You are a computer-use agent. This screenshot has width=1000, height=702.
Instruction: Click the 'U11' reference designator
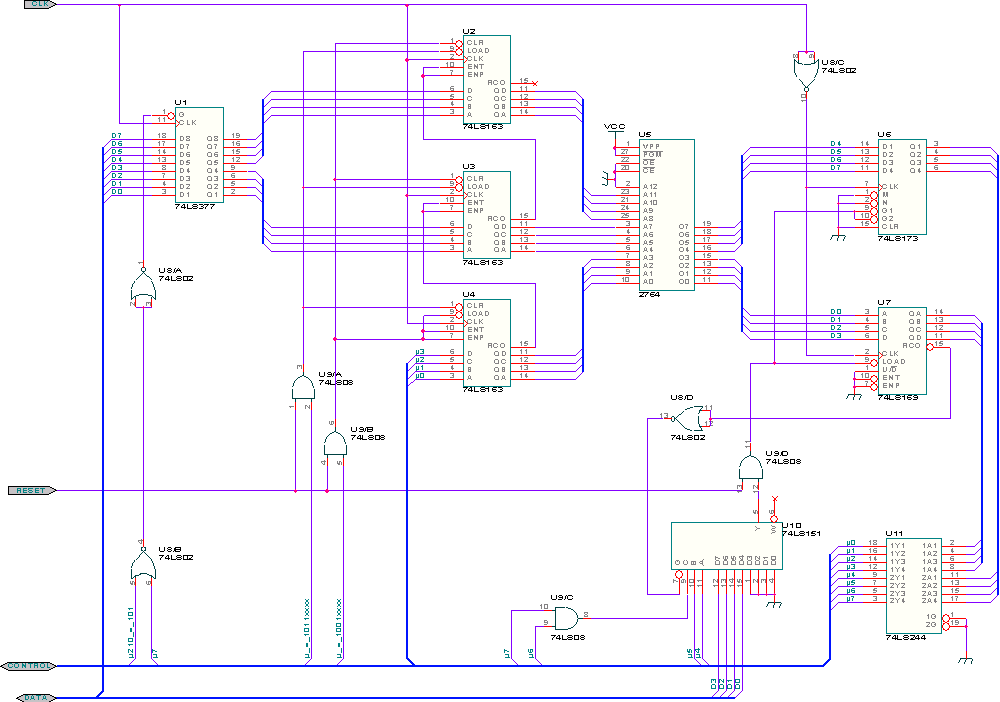[x=894, y=533]
